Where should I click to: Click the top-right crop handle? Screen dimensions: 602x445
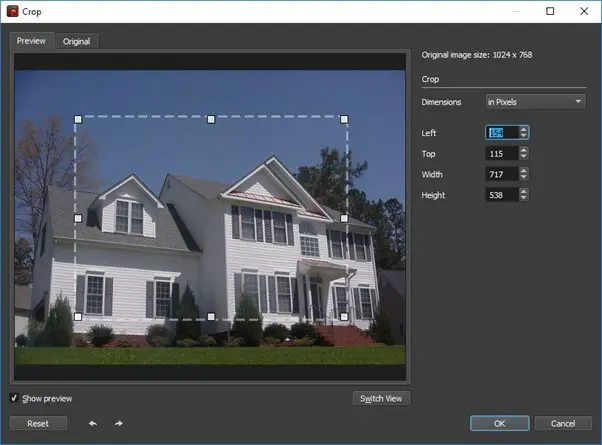tap(344, 119)
